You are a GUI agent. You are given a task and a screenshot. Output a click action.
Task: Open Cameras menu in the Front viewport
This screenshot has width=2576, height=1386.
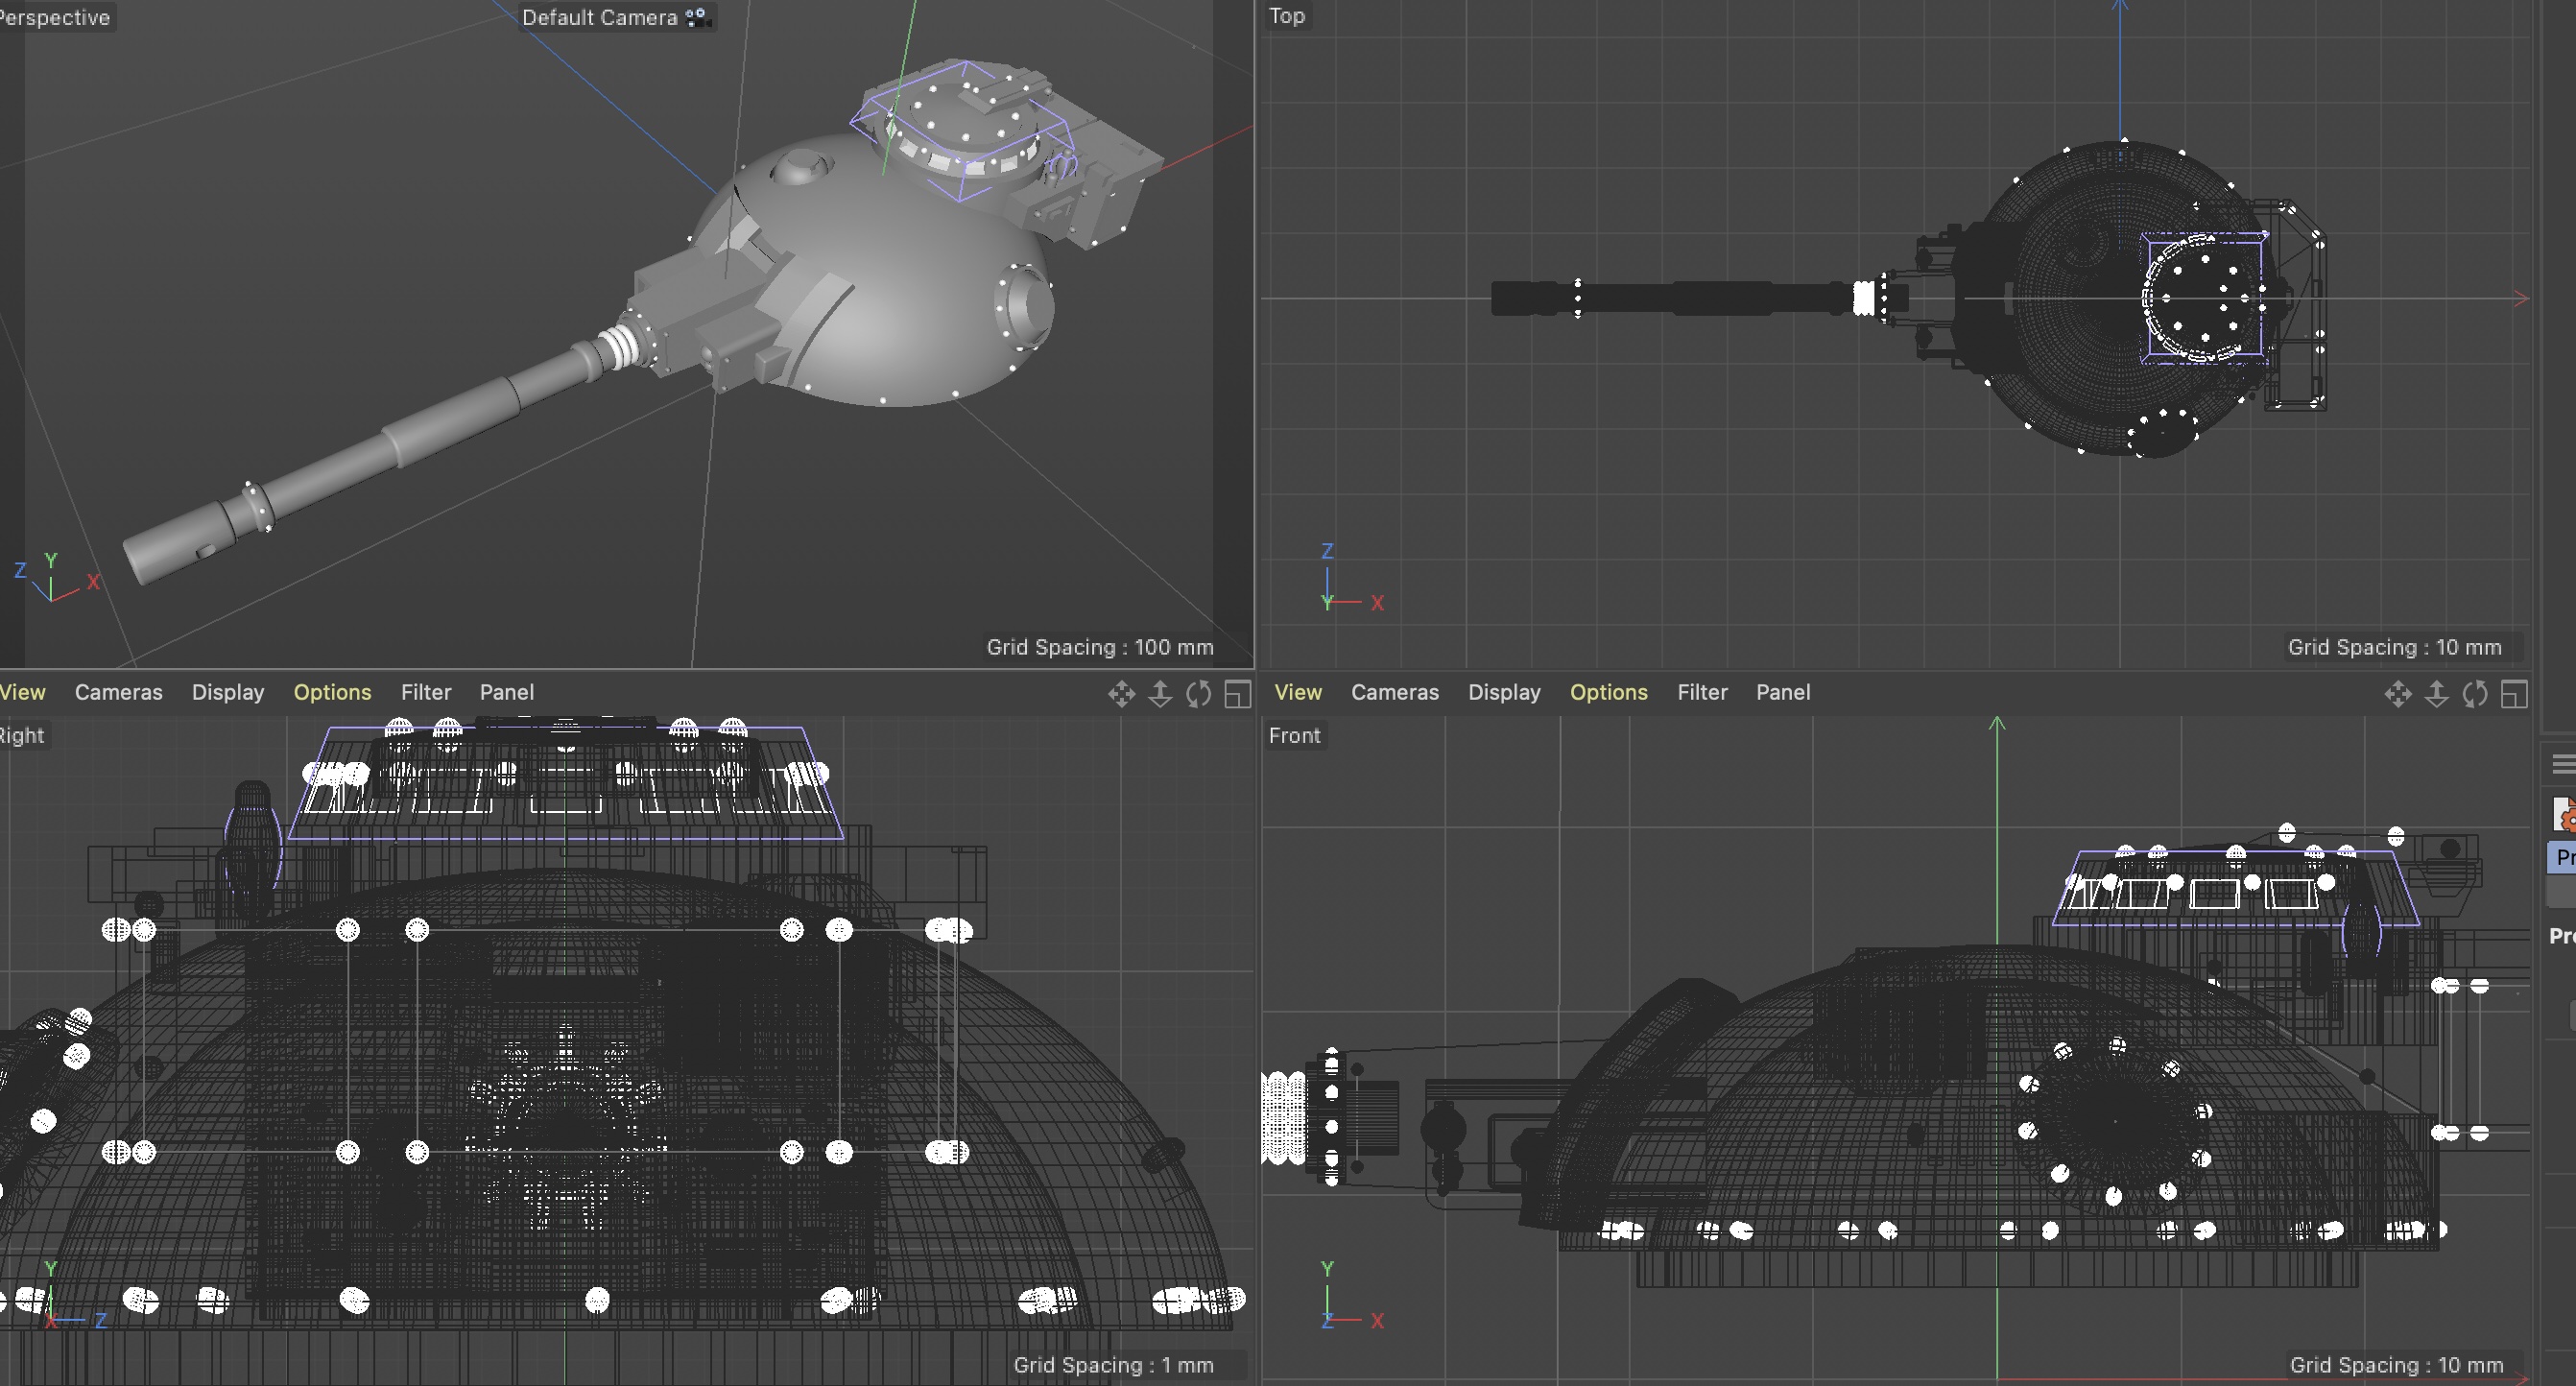point(1395,692)
